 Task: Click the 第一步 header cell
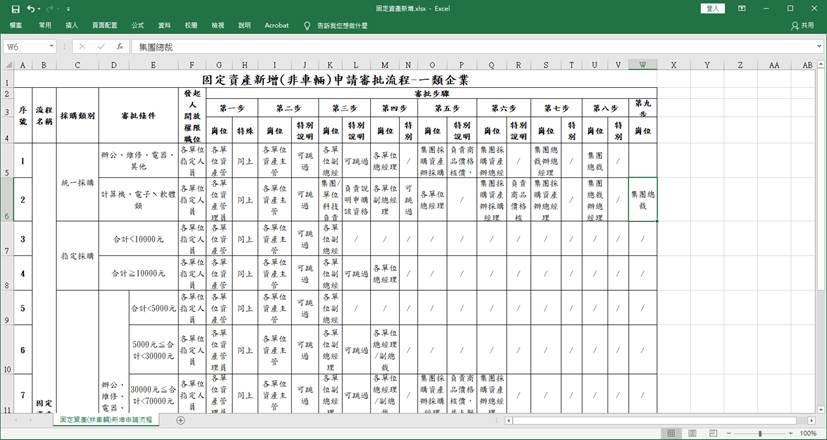(x=232, y=108)
